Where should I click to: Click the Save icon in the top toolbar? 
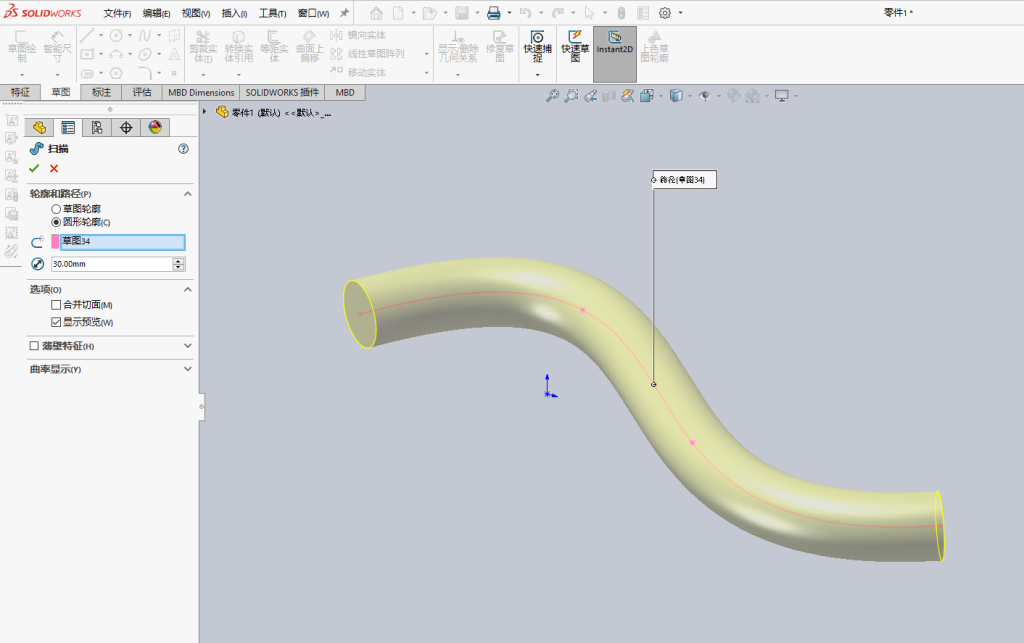coord(462,13)
